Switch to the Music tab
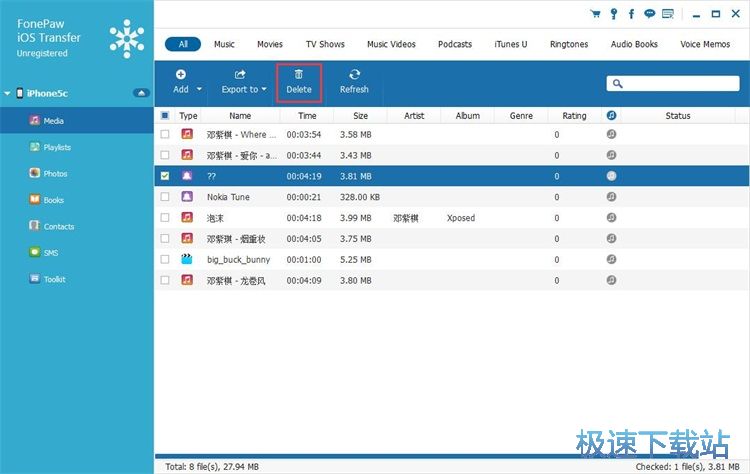Screen dimensions: 750x474 click(224, 44)
